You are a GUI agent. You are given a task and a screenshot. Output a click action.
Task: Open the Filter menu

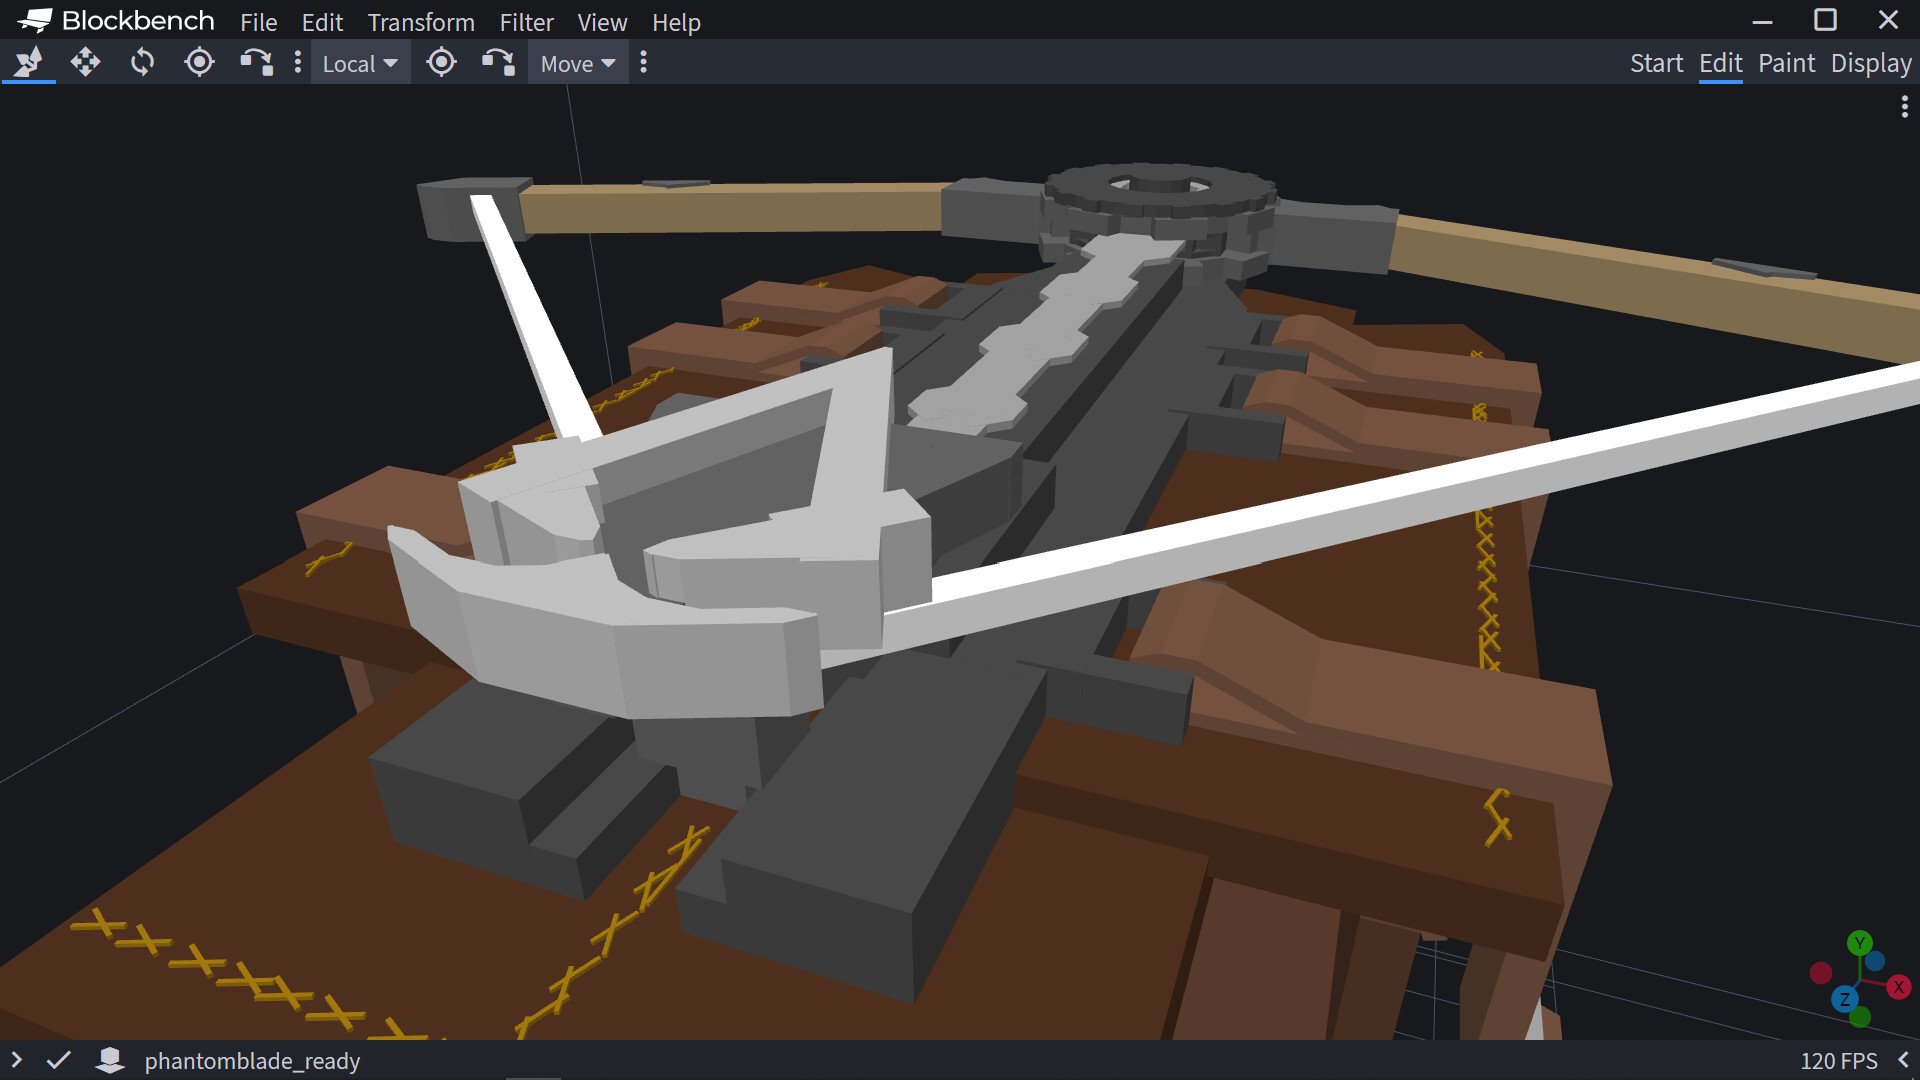[x=526, y=22]
